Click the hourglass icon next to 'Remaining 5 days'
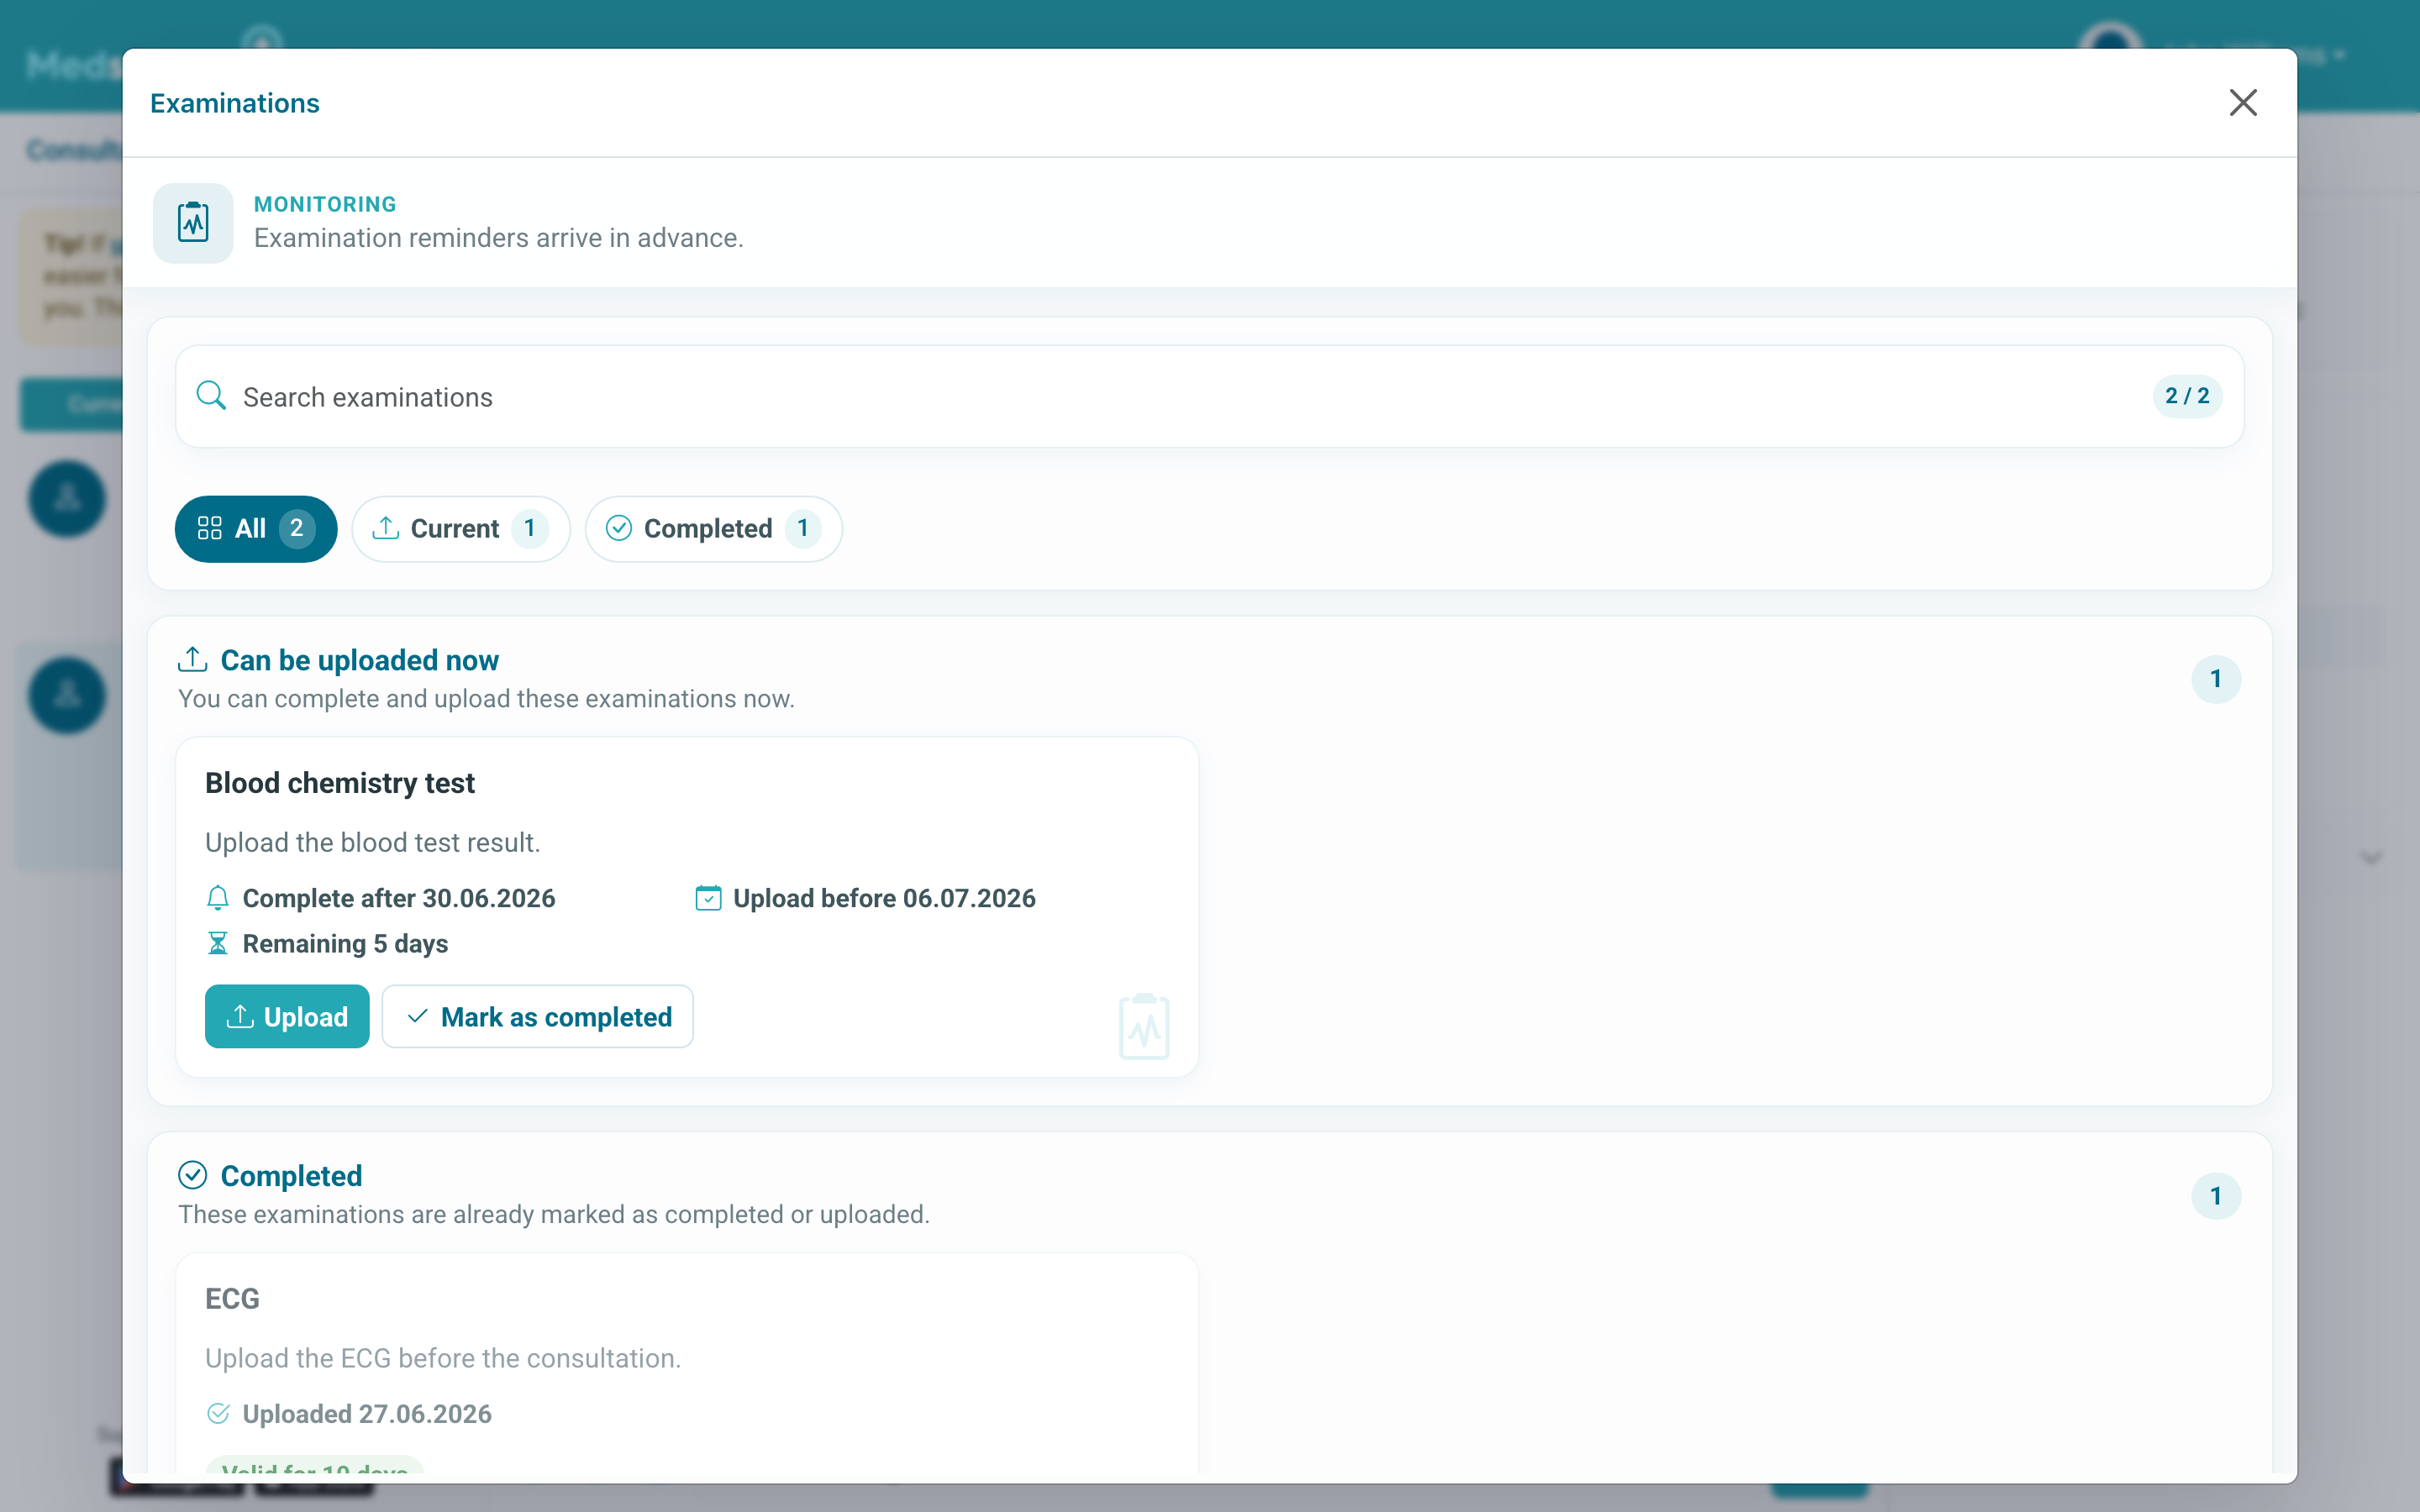 click(x=217, y=943)
